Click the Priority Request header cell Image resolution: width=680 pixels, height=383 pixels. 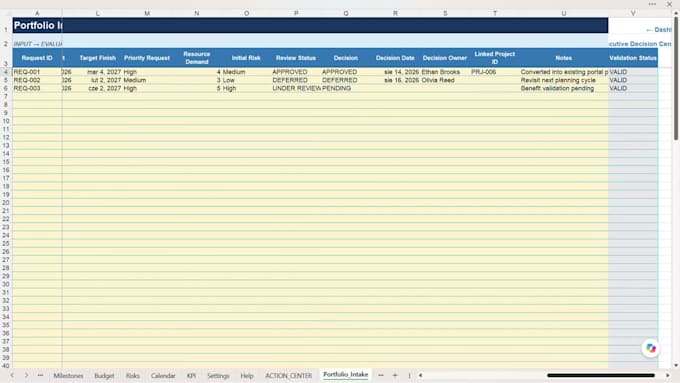click(x=147, y=58)
